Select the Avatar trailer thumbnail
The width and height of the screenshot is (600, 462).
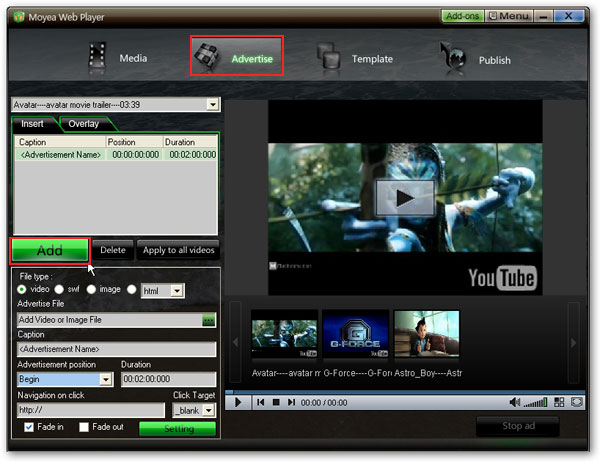[x=284, y=334]
